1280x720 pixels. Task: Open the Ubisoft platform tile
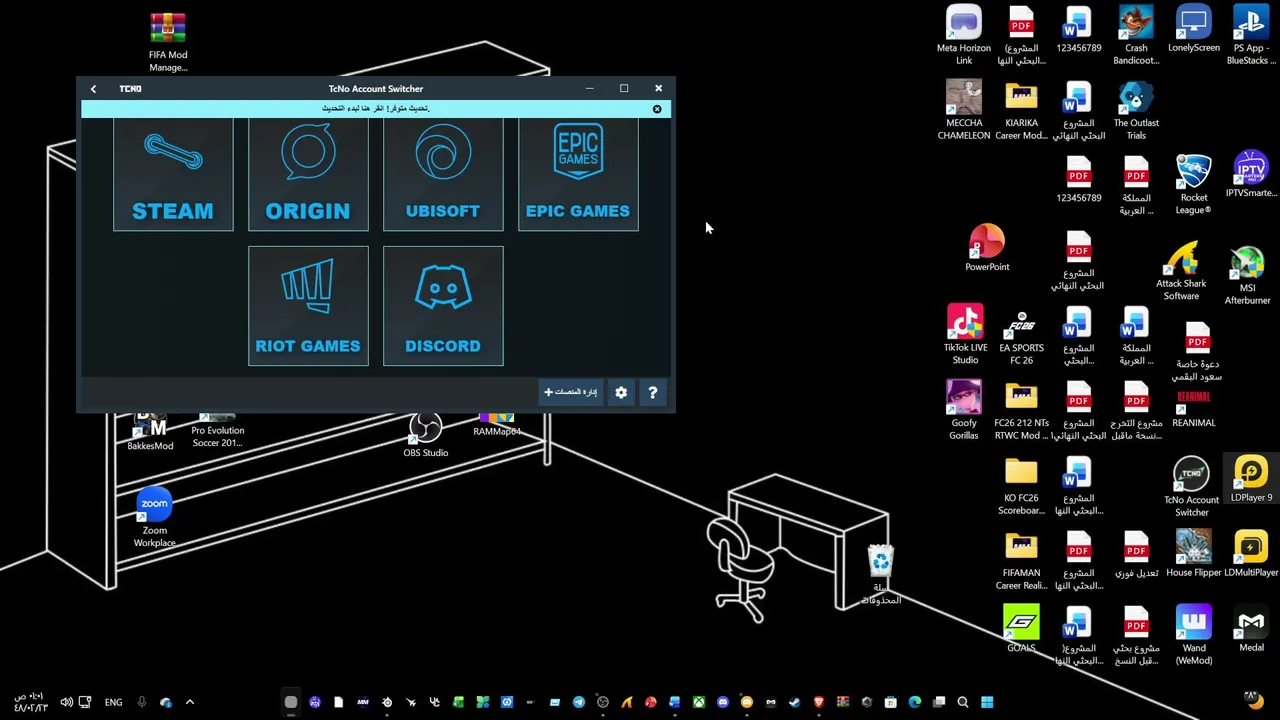click(x=443, y=174)
